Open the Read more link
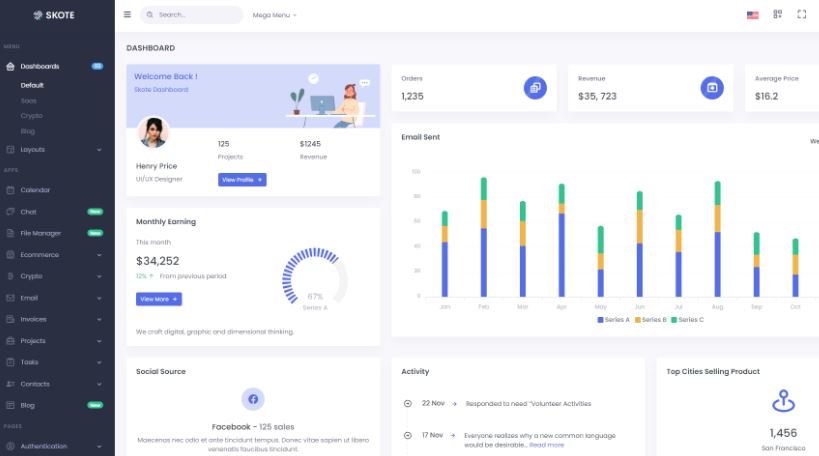Image resolution: width=819 pixels, height=456 pixels. (x=546, y=445)
